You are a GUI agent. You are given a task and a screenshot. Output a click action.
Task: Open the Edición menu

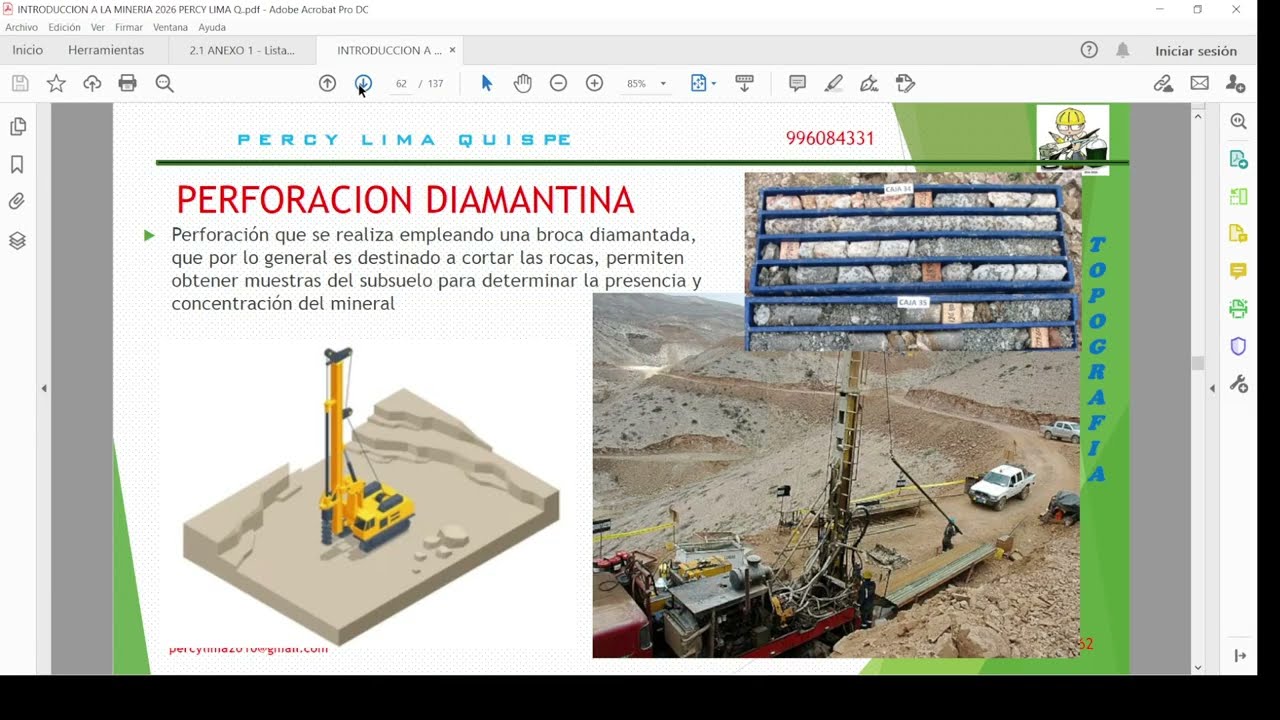pos(64,27)
